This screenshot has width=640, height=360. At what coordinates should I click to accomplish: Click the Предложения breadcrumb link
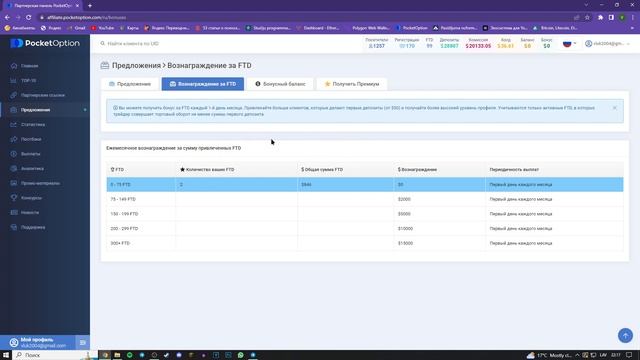pos(136,65)
